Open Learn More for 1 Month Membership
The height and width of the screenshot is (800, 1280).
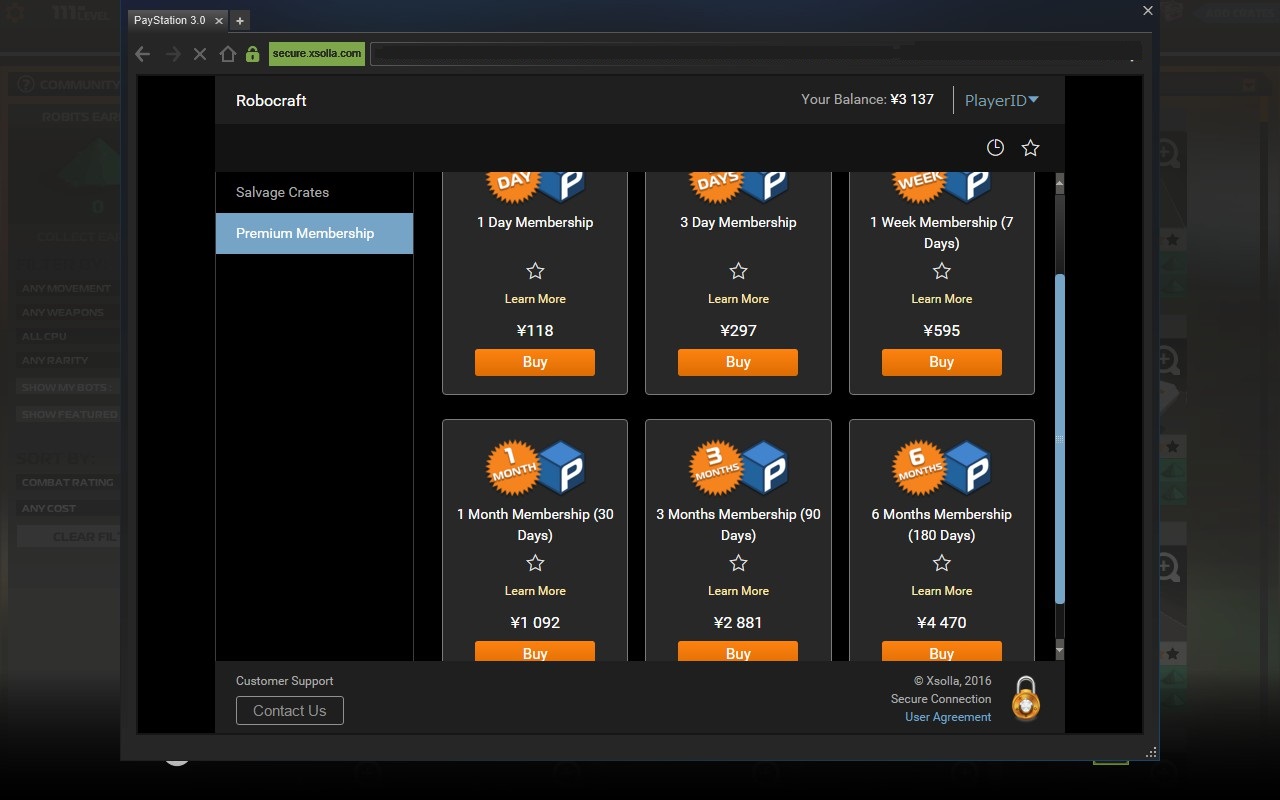(535, 591)
